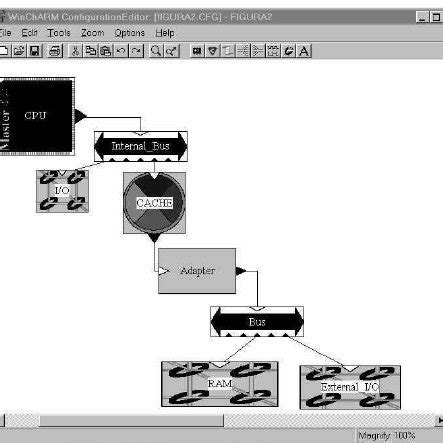Click the Cut scissors icon
Screen dimensions: 443x443
tap(75, 51)
